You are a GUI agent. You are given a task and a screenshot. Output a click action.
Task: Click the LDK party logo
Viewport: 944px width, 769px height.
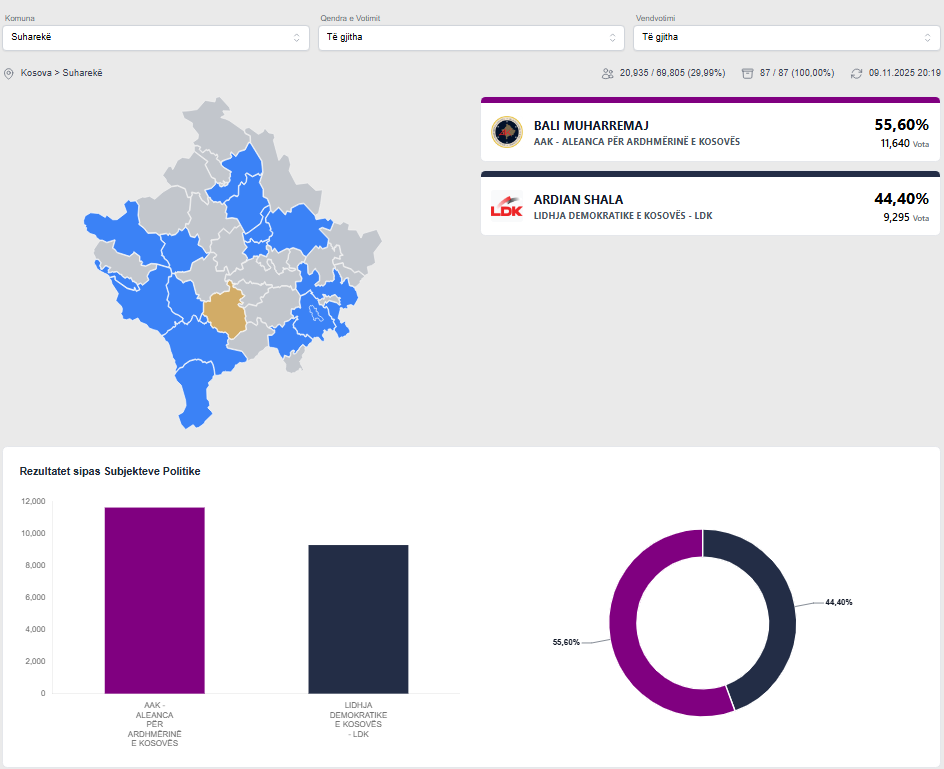[507, 207]
